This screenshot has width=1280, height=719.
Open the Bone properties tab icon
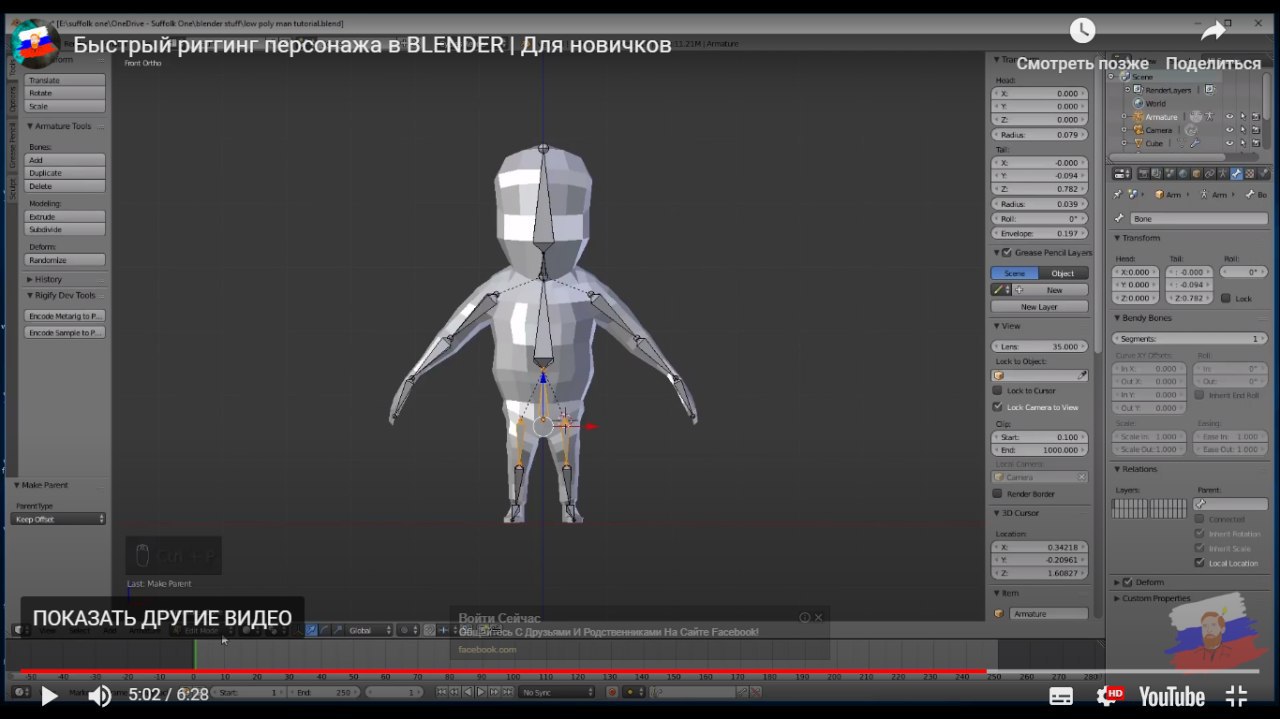[1236, 173]
